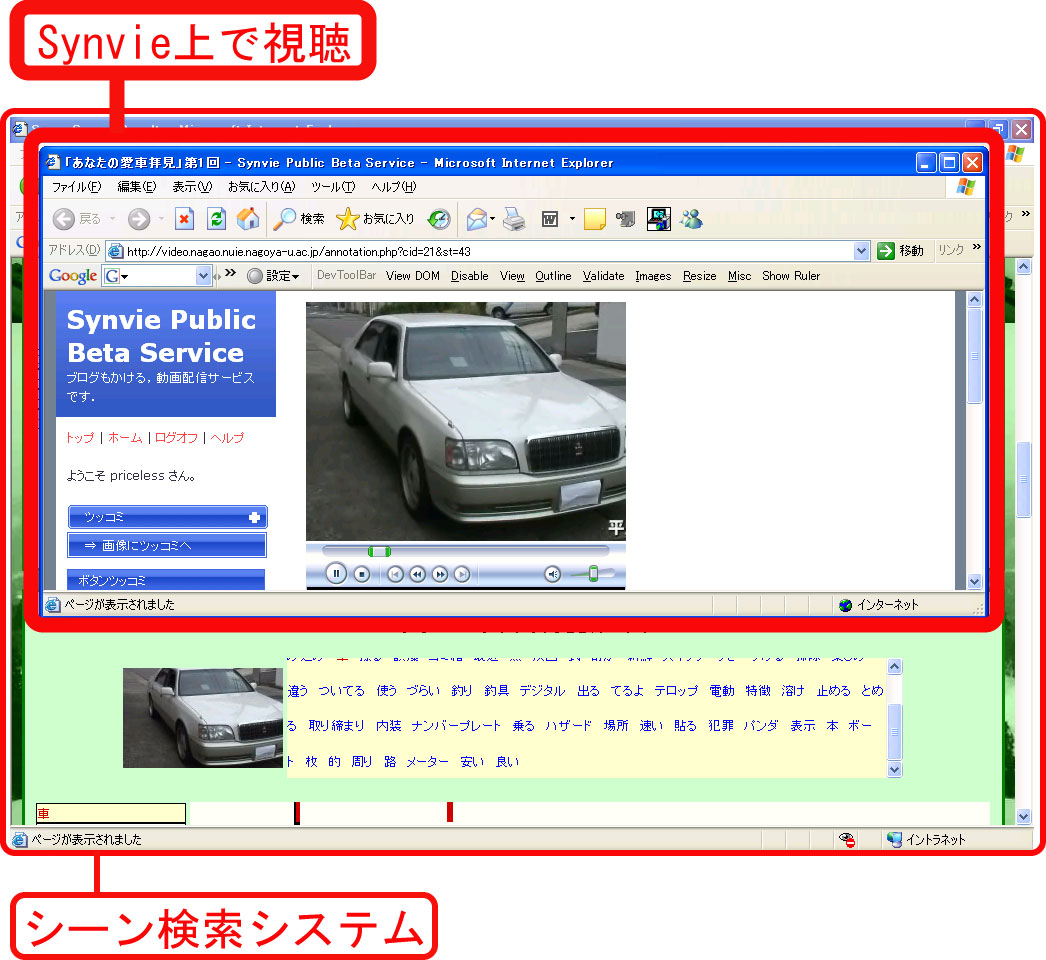Stop page loading with the red X icon
Image resolution: width=1046 pixels, height=960 pixels.
[184, 219]
